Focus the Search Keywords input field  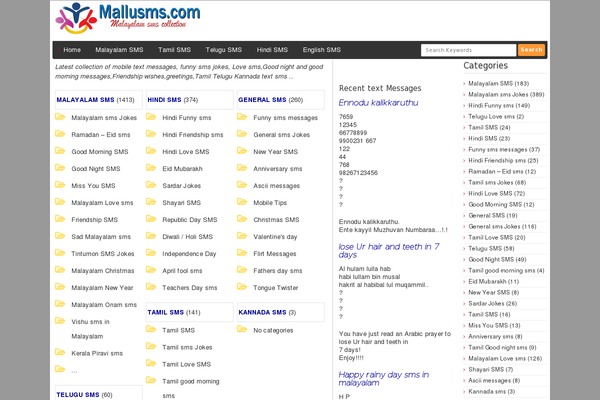[x=468, y=49]
